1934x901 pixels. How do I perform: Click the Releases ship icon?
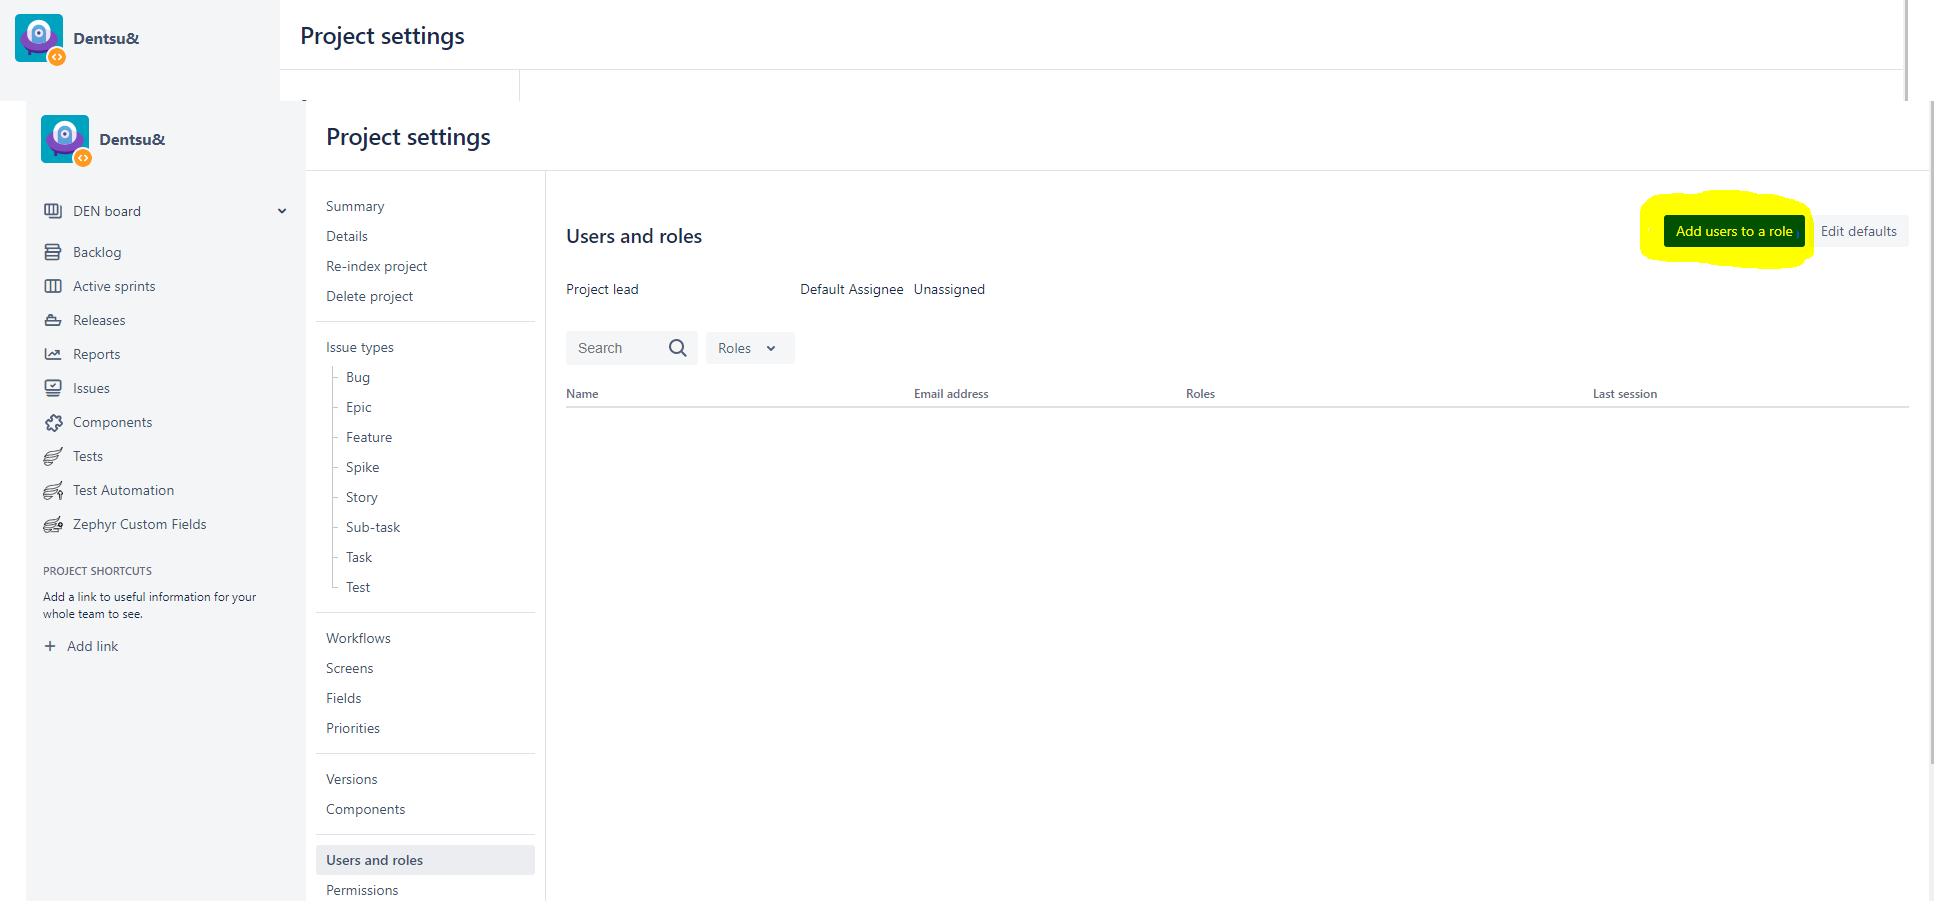tap(53, 320)
